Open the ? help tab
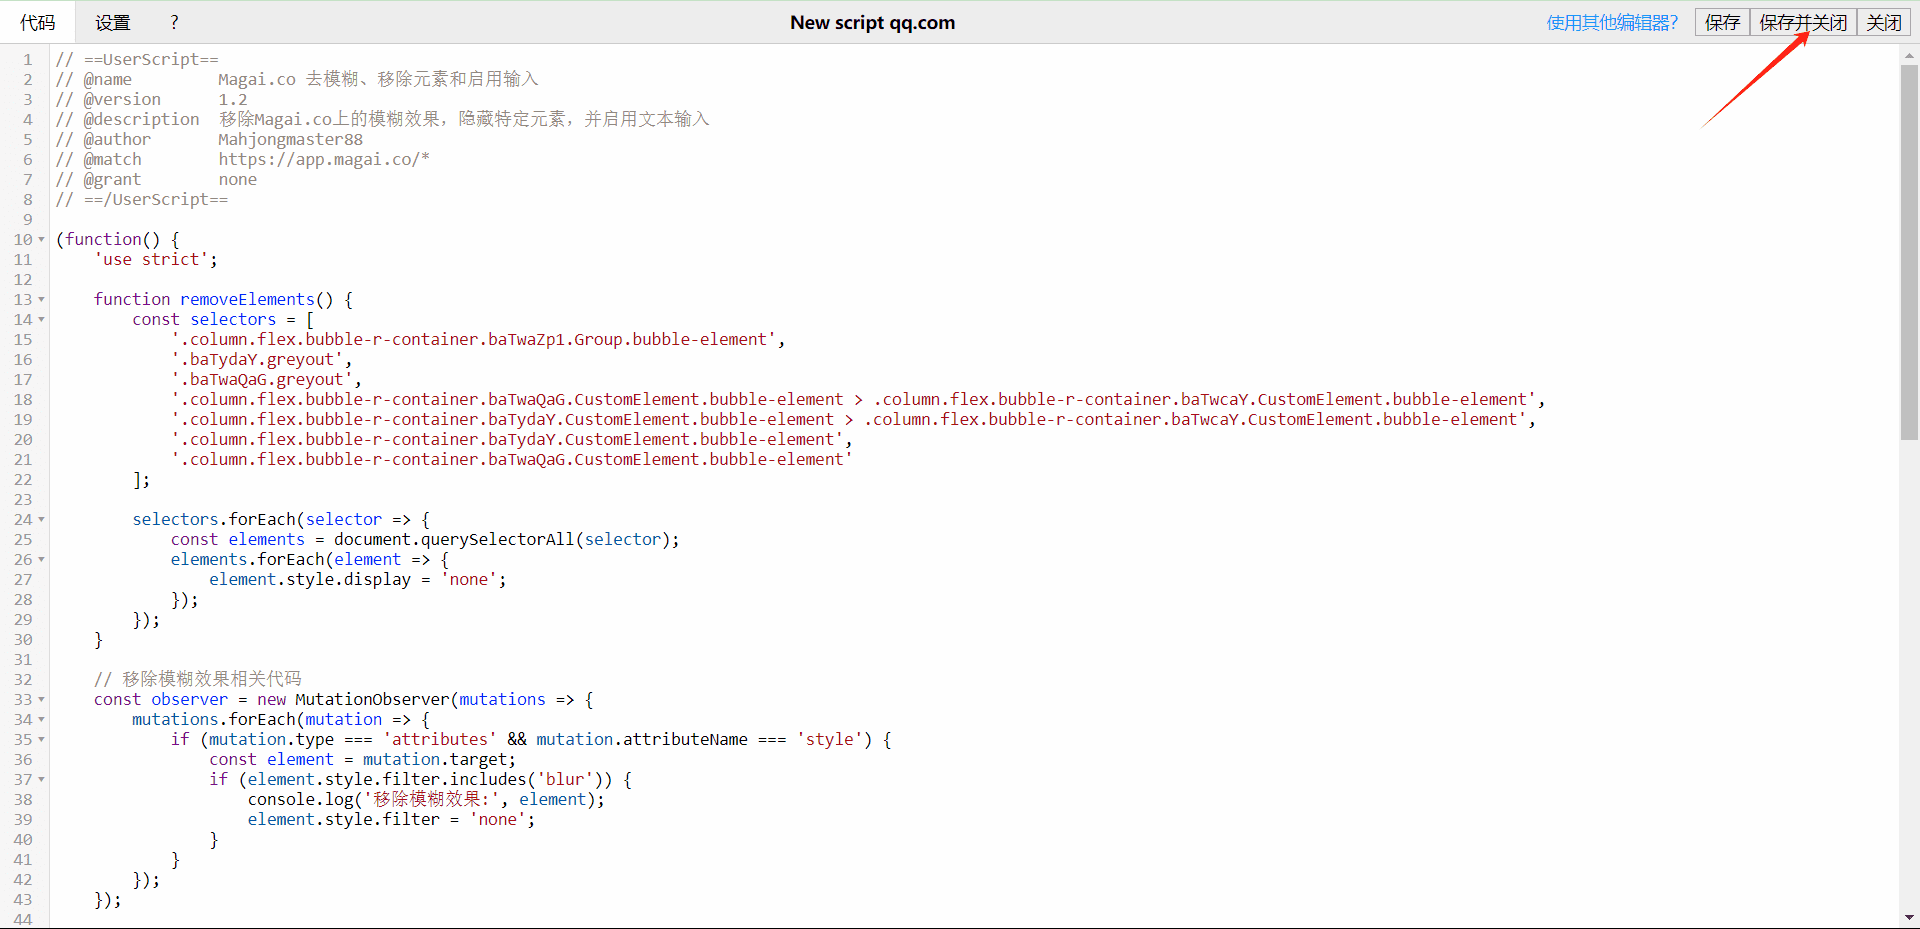 point(174,22)
